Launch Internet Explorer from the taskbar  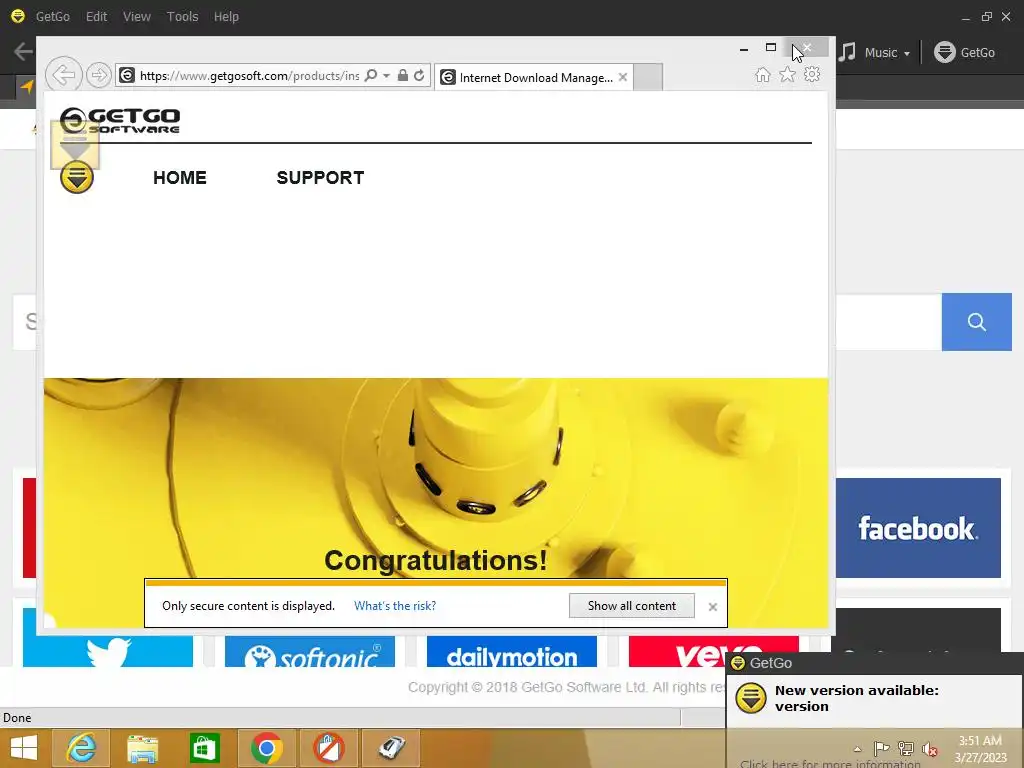click(82, 748)
